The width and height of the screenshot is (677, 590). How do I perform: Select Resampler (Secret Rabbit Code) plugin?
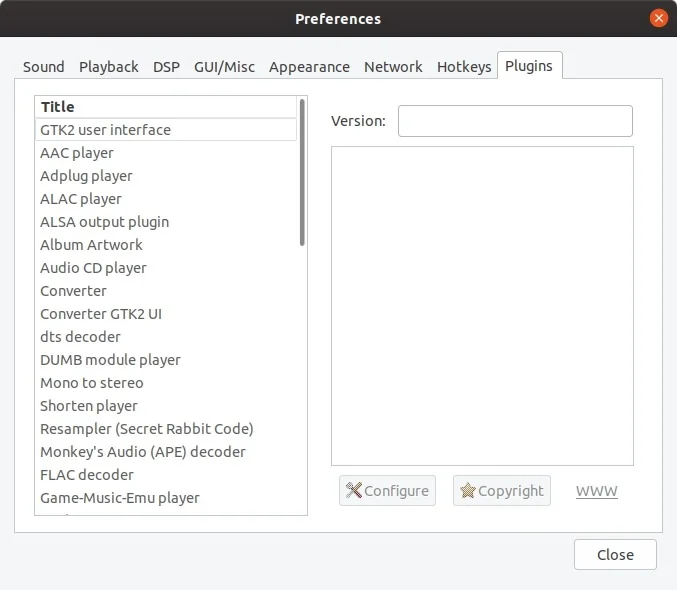pyautogui.click(x=147, y=429)
